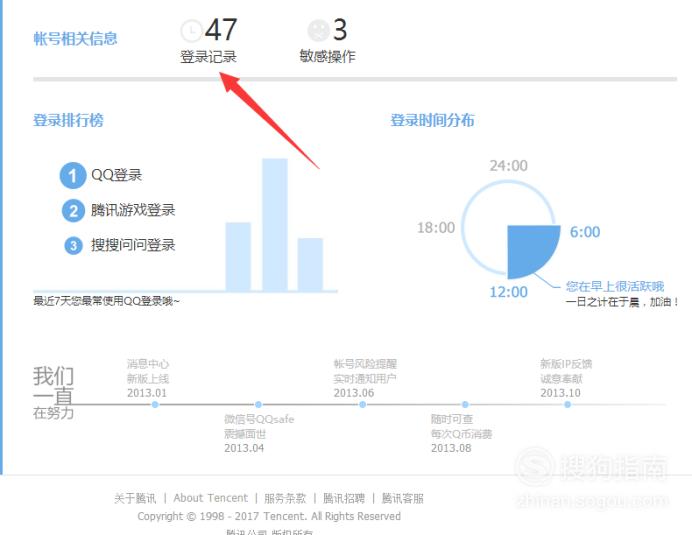Image resolution: width=692 pixels, height=535 pixels.
Task: Click the 搜搜问问登录 ranking label
Action: (x=133, y=245)
